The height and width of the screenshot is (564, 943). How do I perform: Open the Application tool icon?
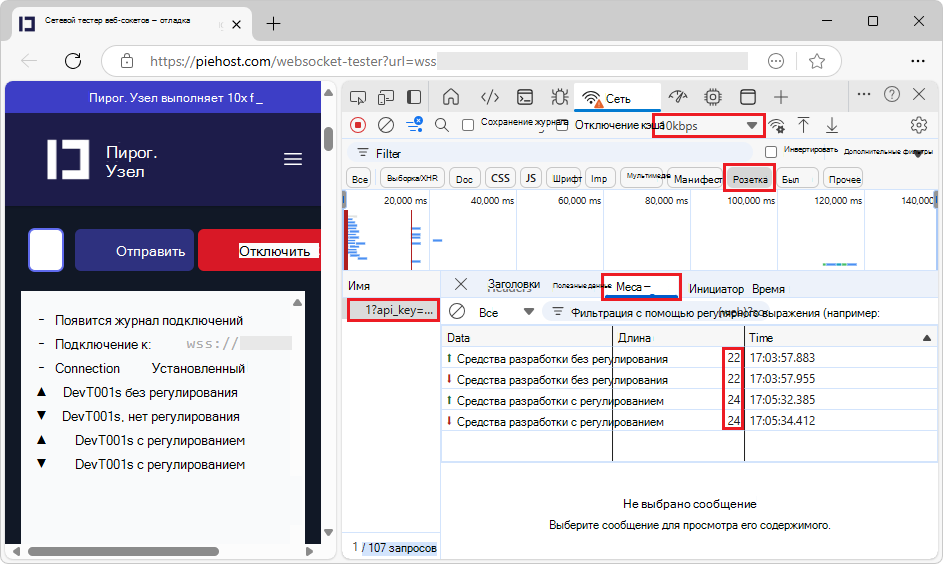(748, 97)
